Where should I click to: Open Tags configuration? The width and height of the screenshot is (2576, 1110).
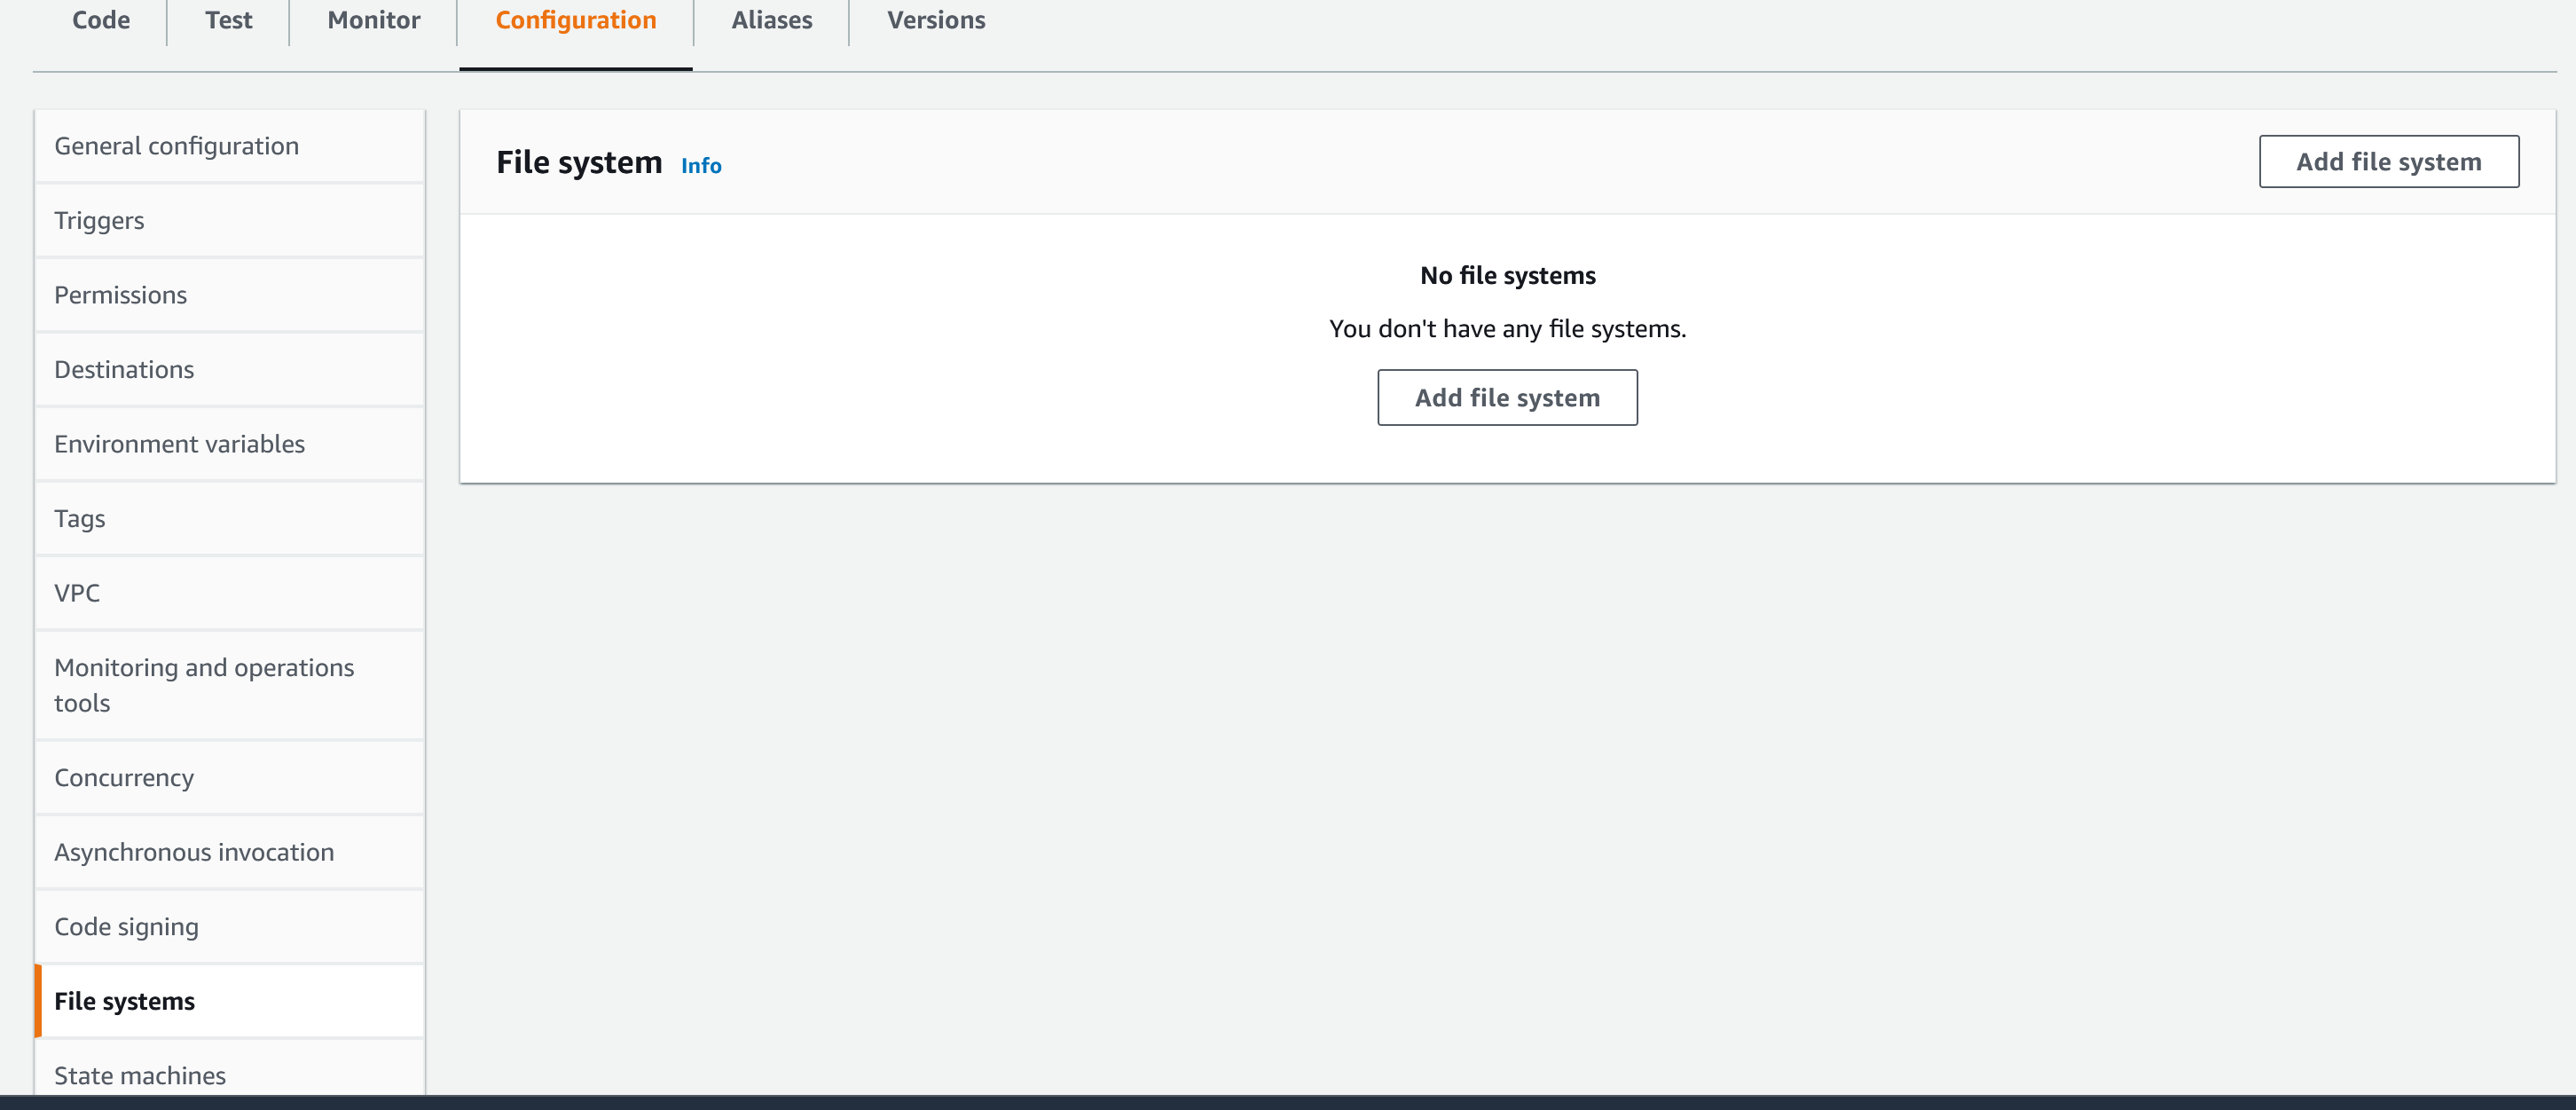79,519
